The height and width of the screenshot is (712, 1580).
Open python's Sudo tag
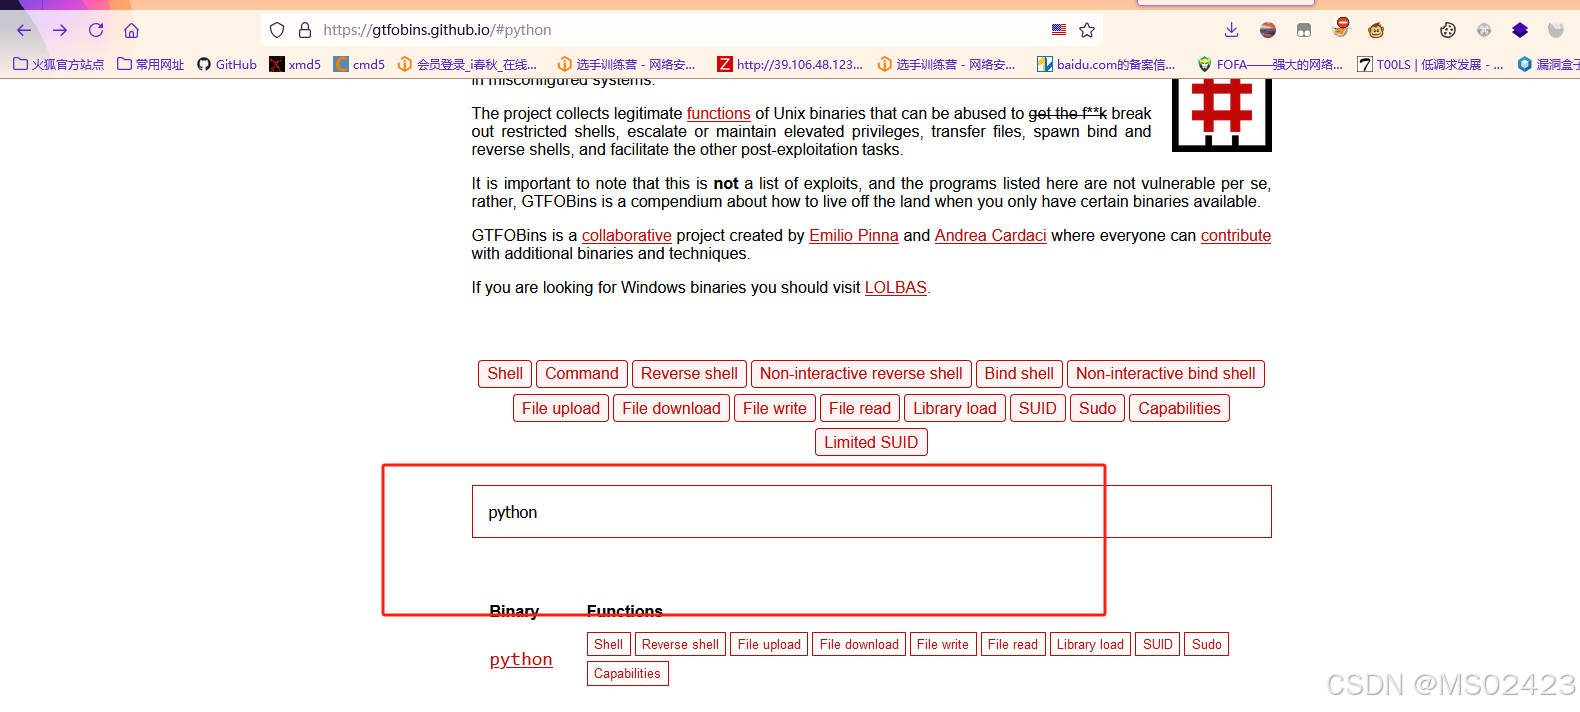click(x=1207, y=645)
